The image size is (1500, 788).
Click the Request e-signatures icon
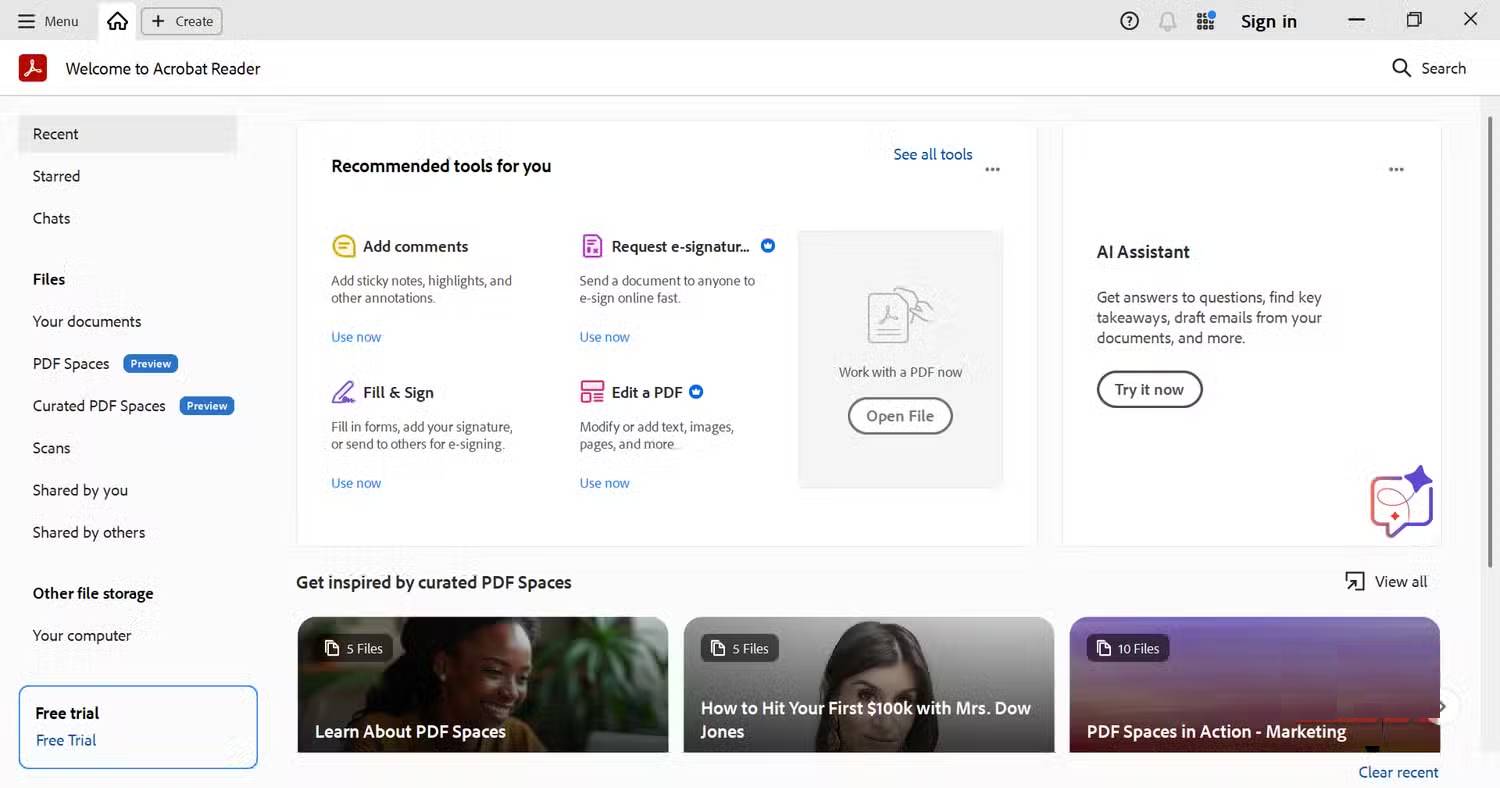592,246
